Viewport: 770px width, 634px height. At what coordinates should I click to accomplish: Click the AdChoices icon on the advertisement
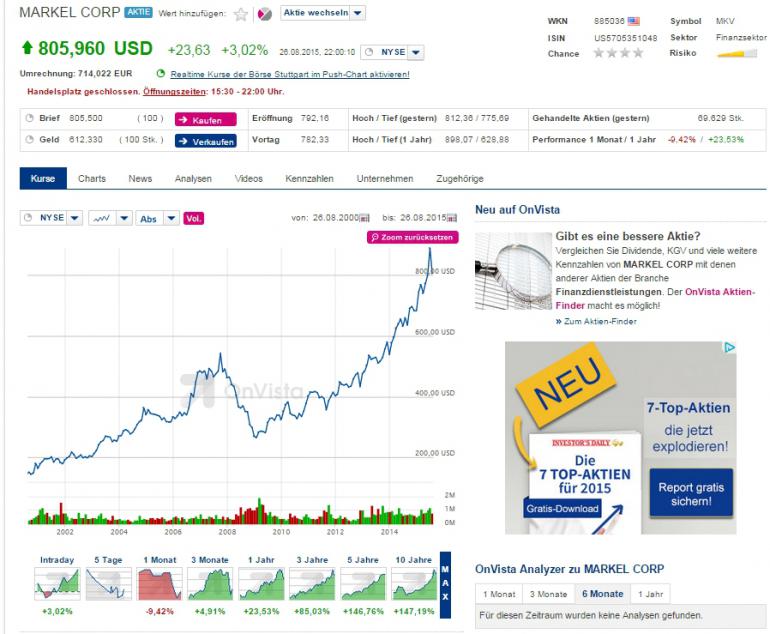pyautogui.click(x=730, y=348)
